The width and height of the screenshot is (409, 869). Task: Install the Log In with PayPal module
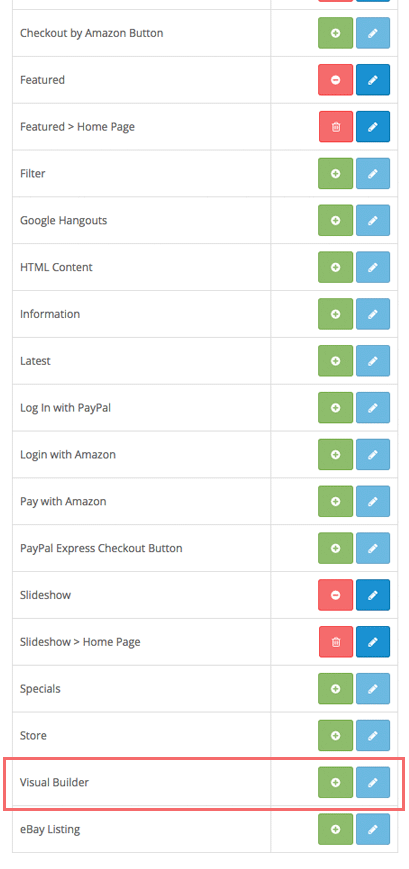pos(335,408)
